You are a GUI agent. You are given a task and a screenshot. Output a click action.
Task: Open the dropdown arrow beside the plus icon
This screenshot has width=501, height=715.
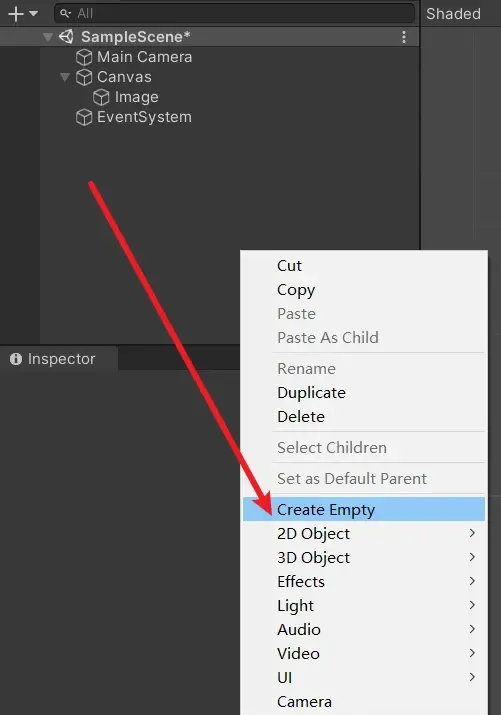coord(33,14)
